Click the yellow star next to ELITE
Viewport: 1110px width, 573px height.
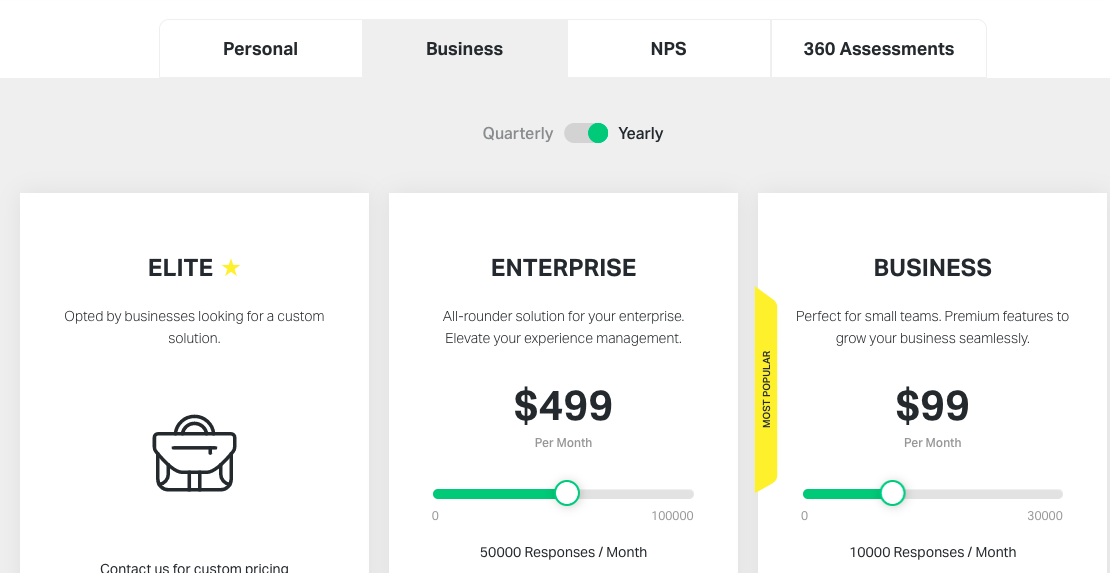tap(231, 268)
